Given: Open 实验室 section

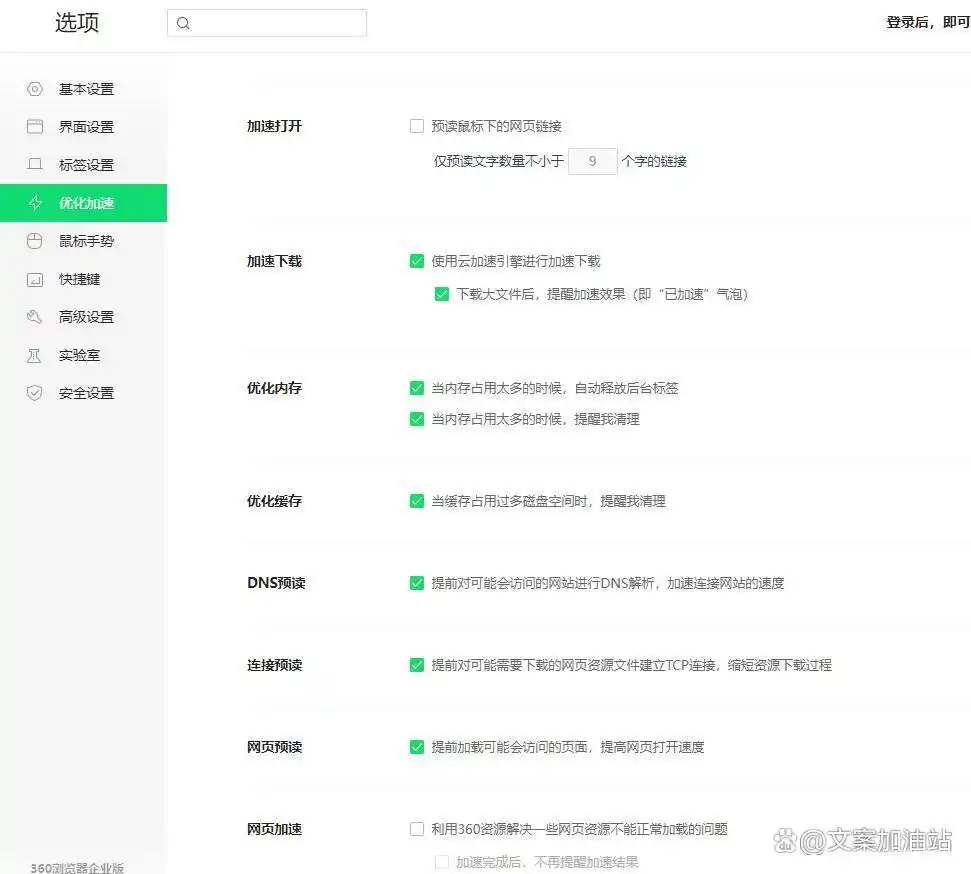Looking at the screenshot, I should [x=84, y=356].
